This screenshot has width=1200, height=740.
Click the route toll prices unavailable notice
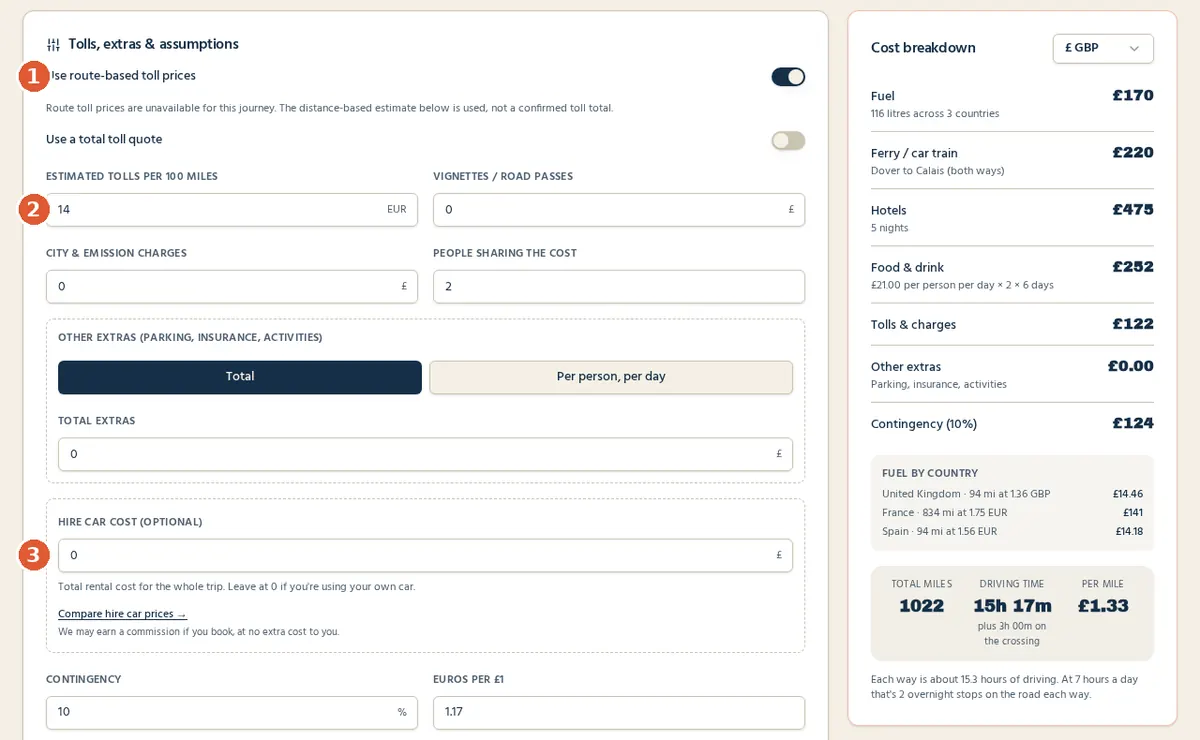coord(329,108)
